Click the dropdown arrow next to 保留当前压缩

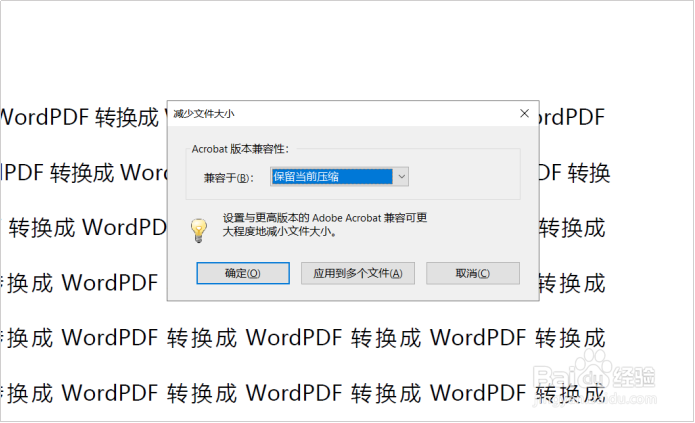[x=401, y=176]
